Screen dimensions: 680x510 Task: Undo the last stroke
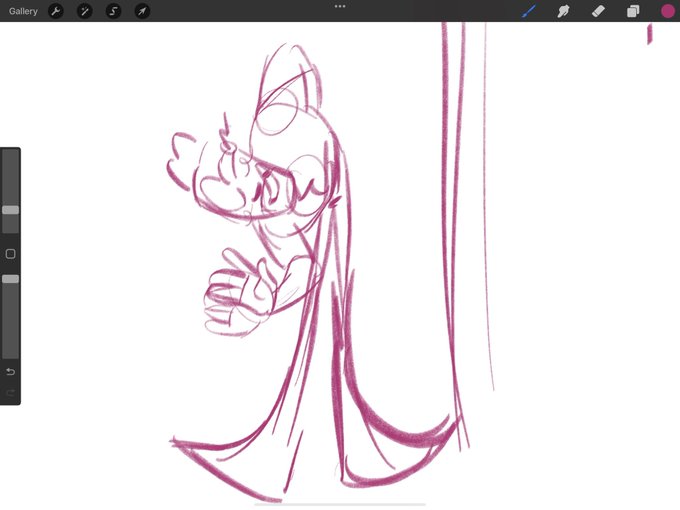click(x=10, y=372)
